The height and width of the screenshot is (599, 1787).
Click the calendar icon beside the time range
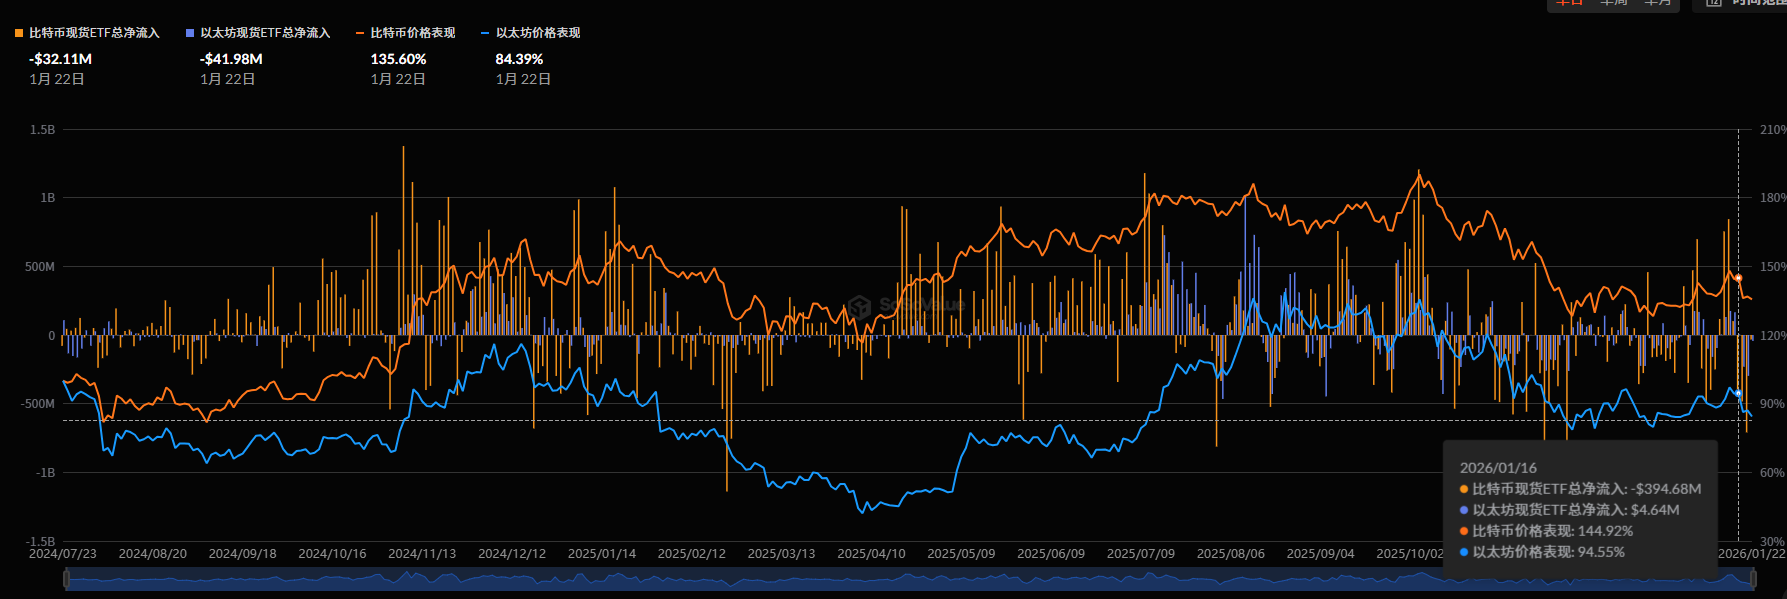(x=1713, y=3)
